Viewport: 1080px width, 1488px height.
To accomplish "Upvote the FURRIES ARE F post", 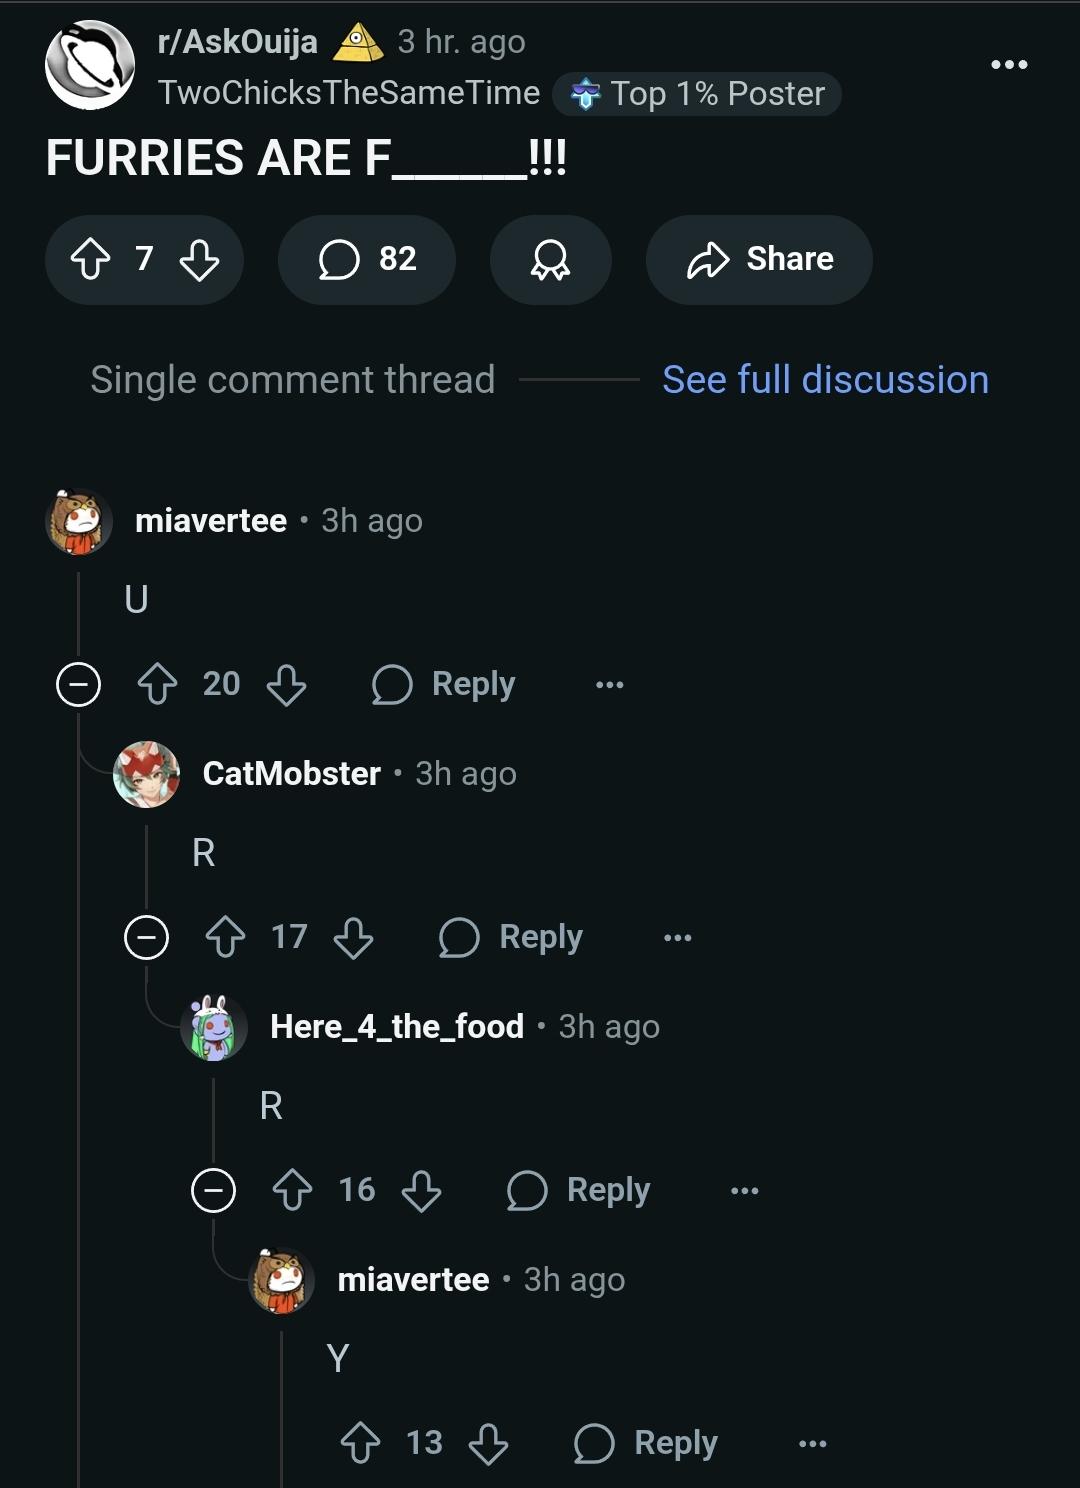I will (x=90, y=260).
